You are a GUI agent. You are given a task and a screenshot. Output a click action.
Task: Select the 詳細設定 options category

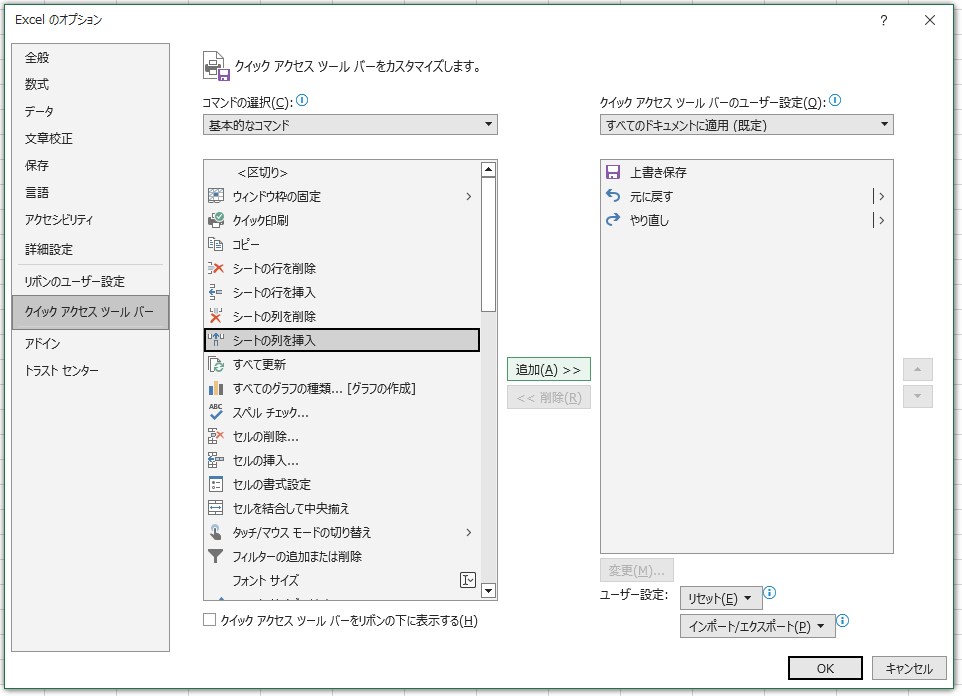tap(90, 249)
